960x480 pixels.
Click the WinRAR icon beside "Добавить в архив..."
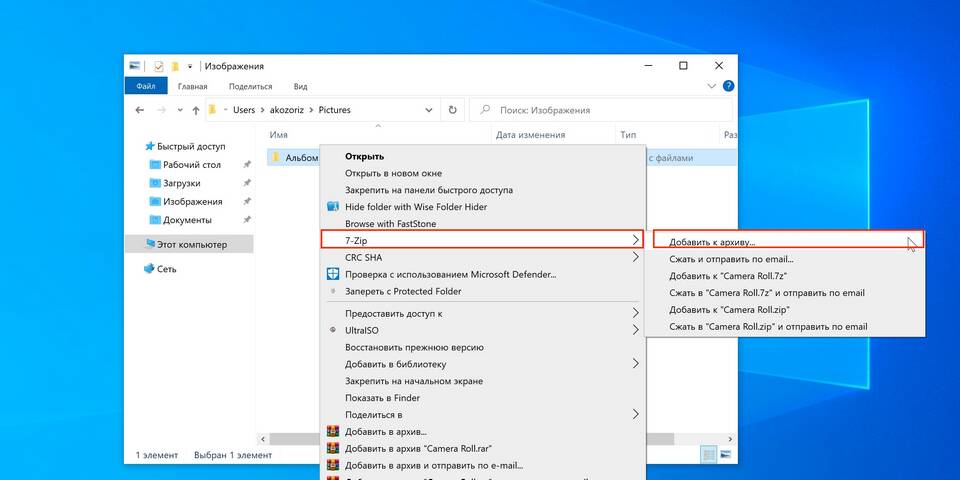point(333,432)
